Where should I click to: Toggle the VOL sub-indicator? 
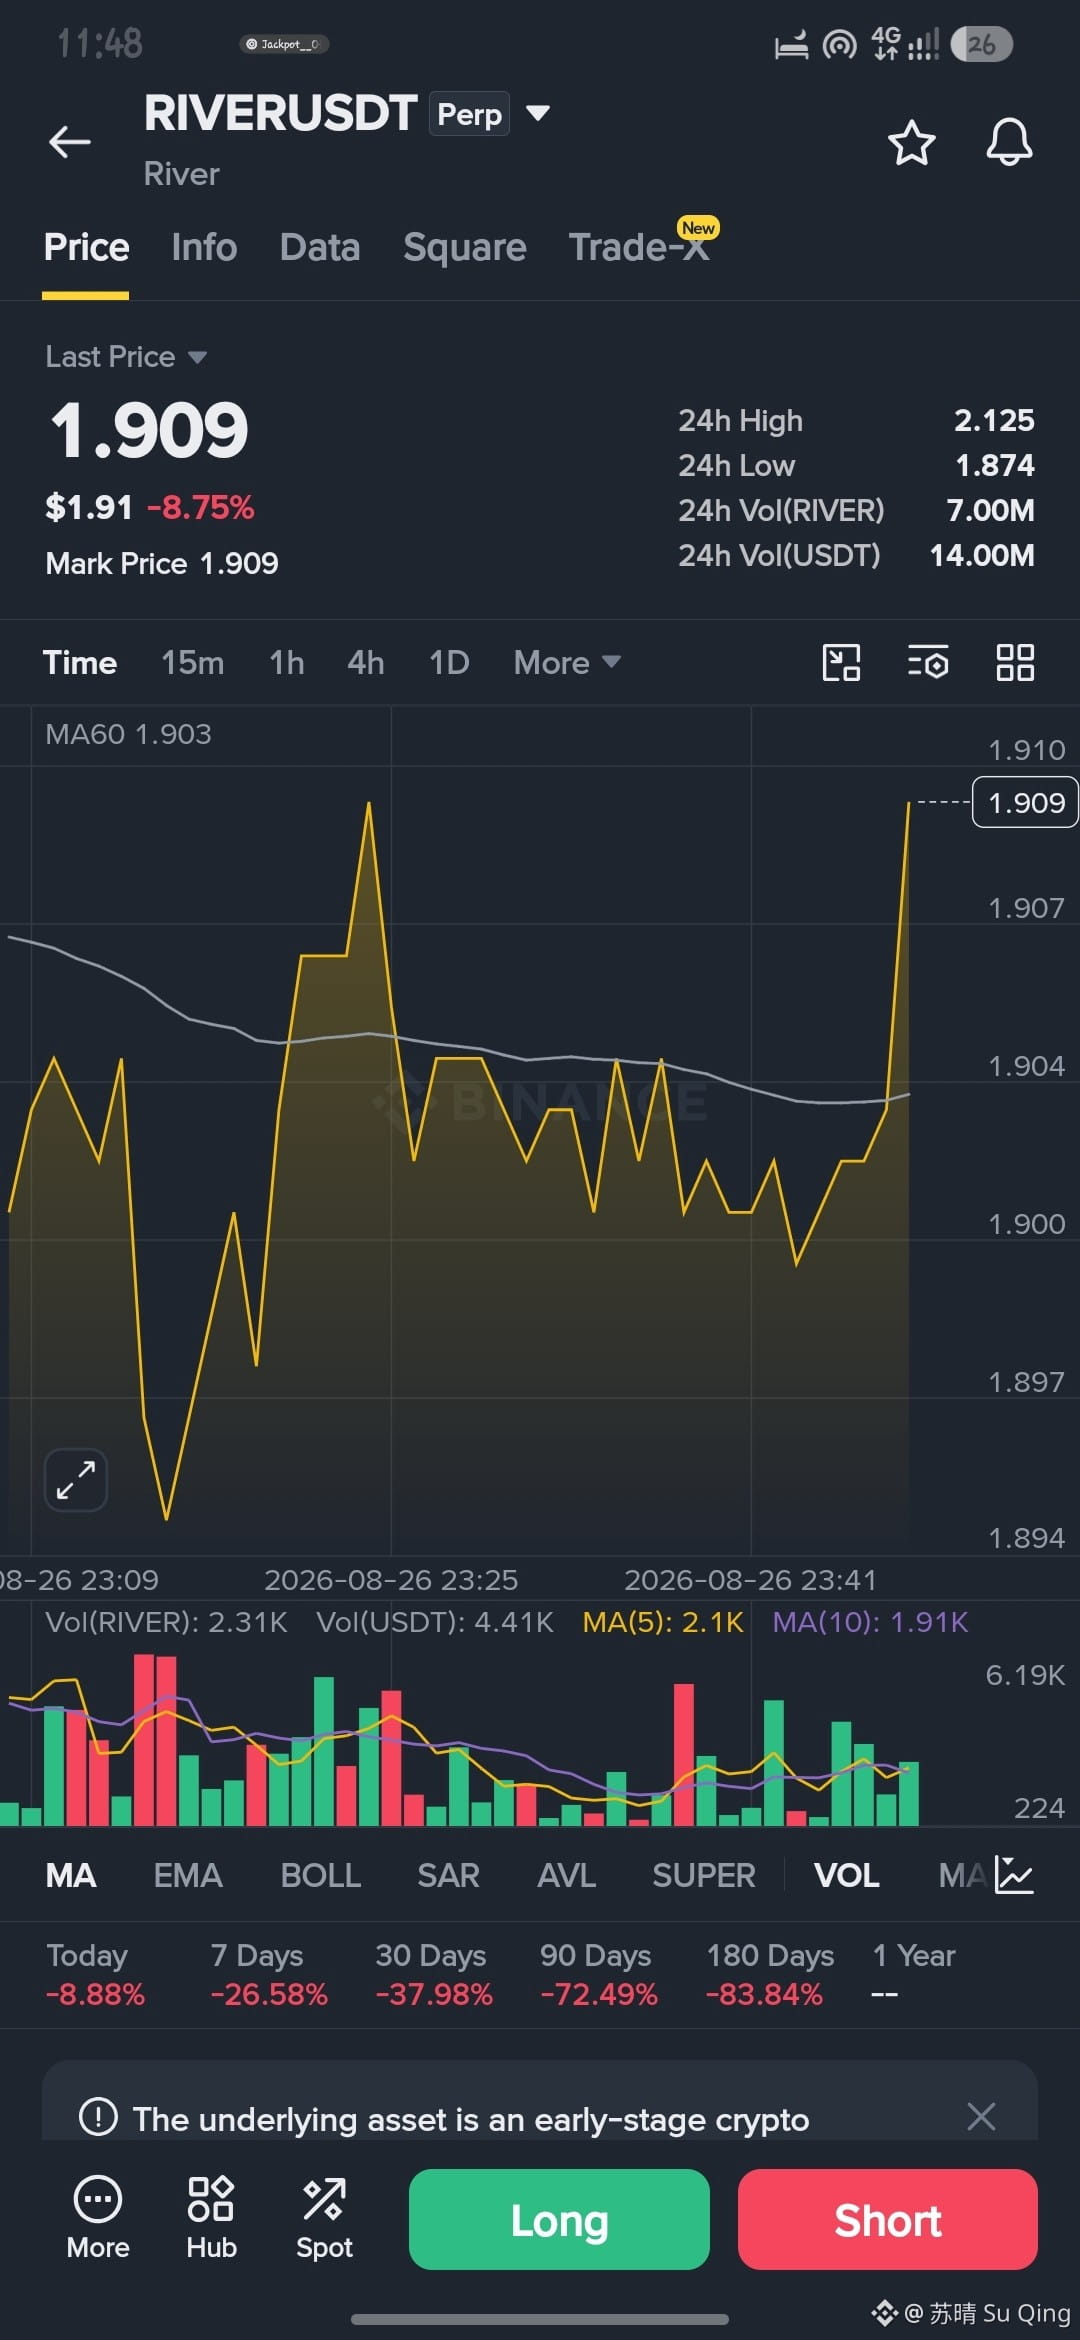(847, 1875)
